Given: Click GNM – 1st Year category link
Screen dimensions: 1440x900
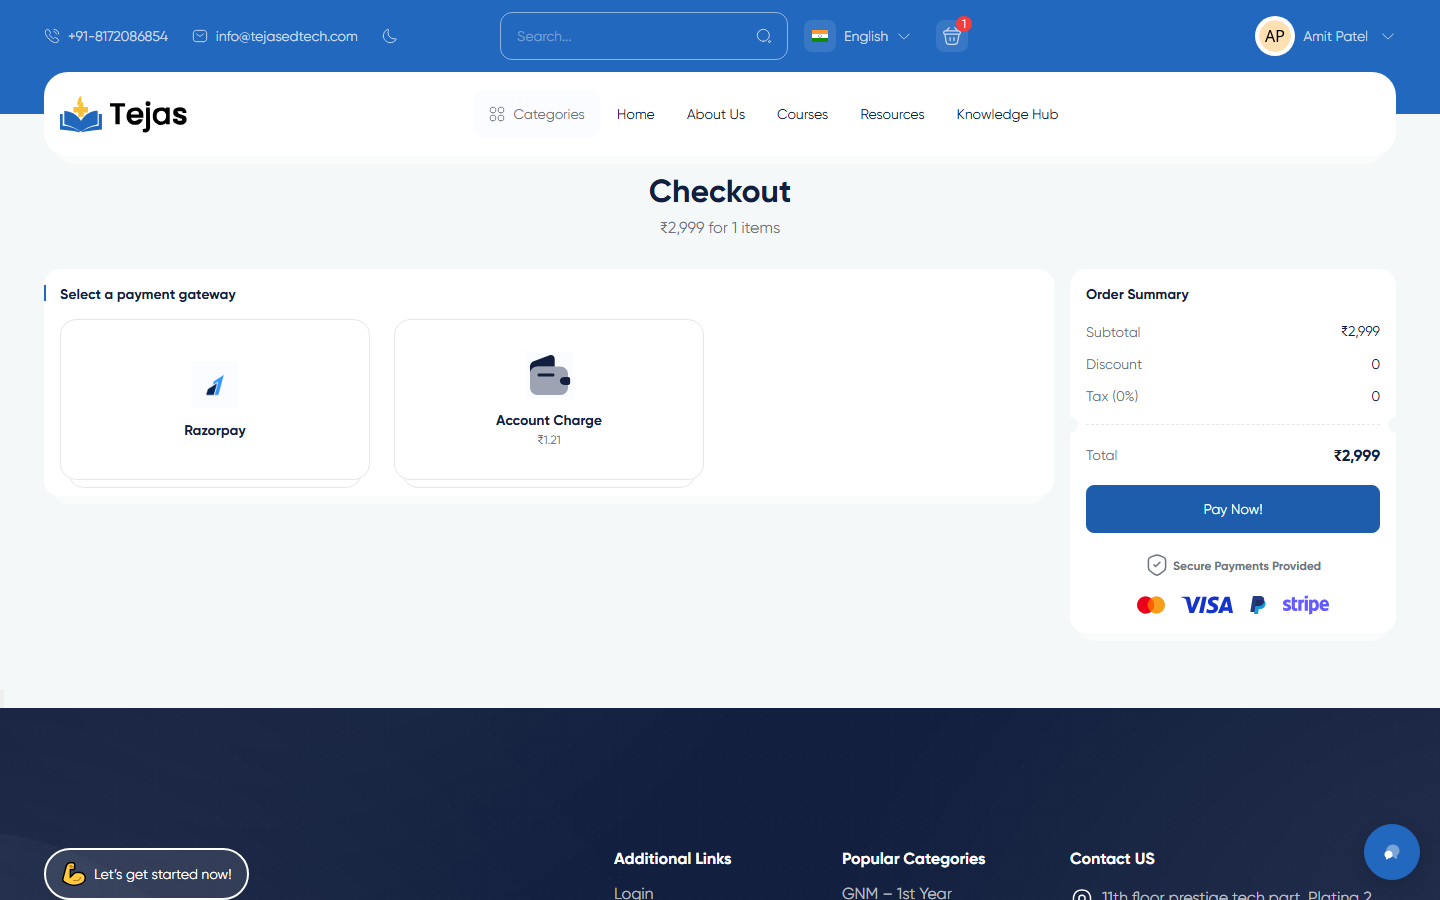Looking at the screenshot, I should (x=897, y=892).
